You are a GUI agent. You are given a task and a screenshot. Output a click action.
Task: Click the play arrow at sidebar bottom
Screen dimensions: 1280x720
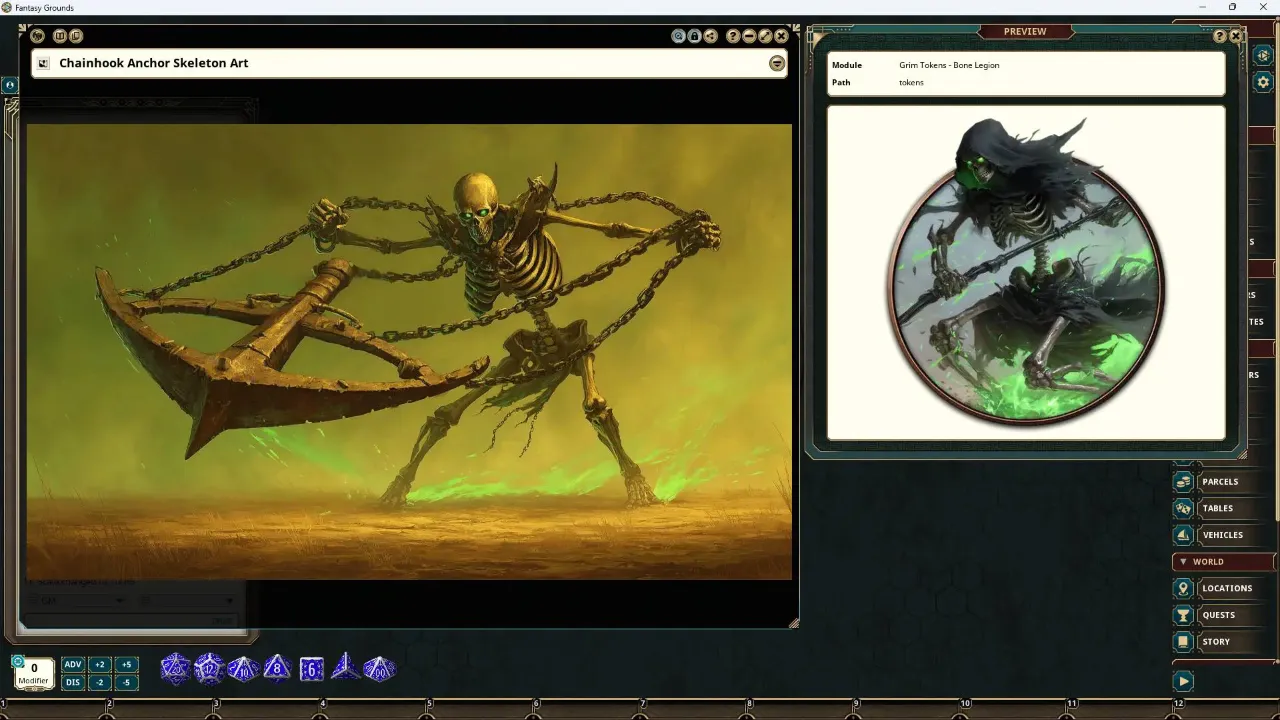(x=1183, y=681)
